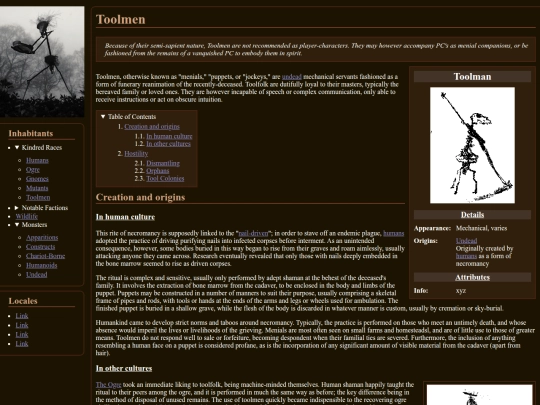The width and height of the screenshot is (540, 405).
Task: Click the Toolman skeleton illustration
Action: (472, 145)
